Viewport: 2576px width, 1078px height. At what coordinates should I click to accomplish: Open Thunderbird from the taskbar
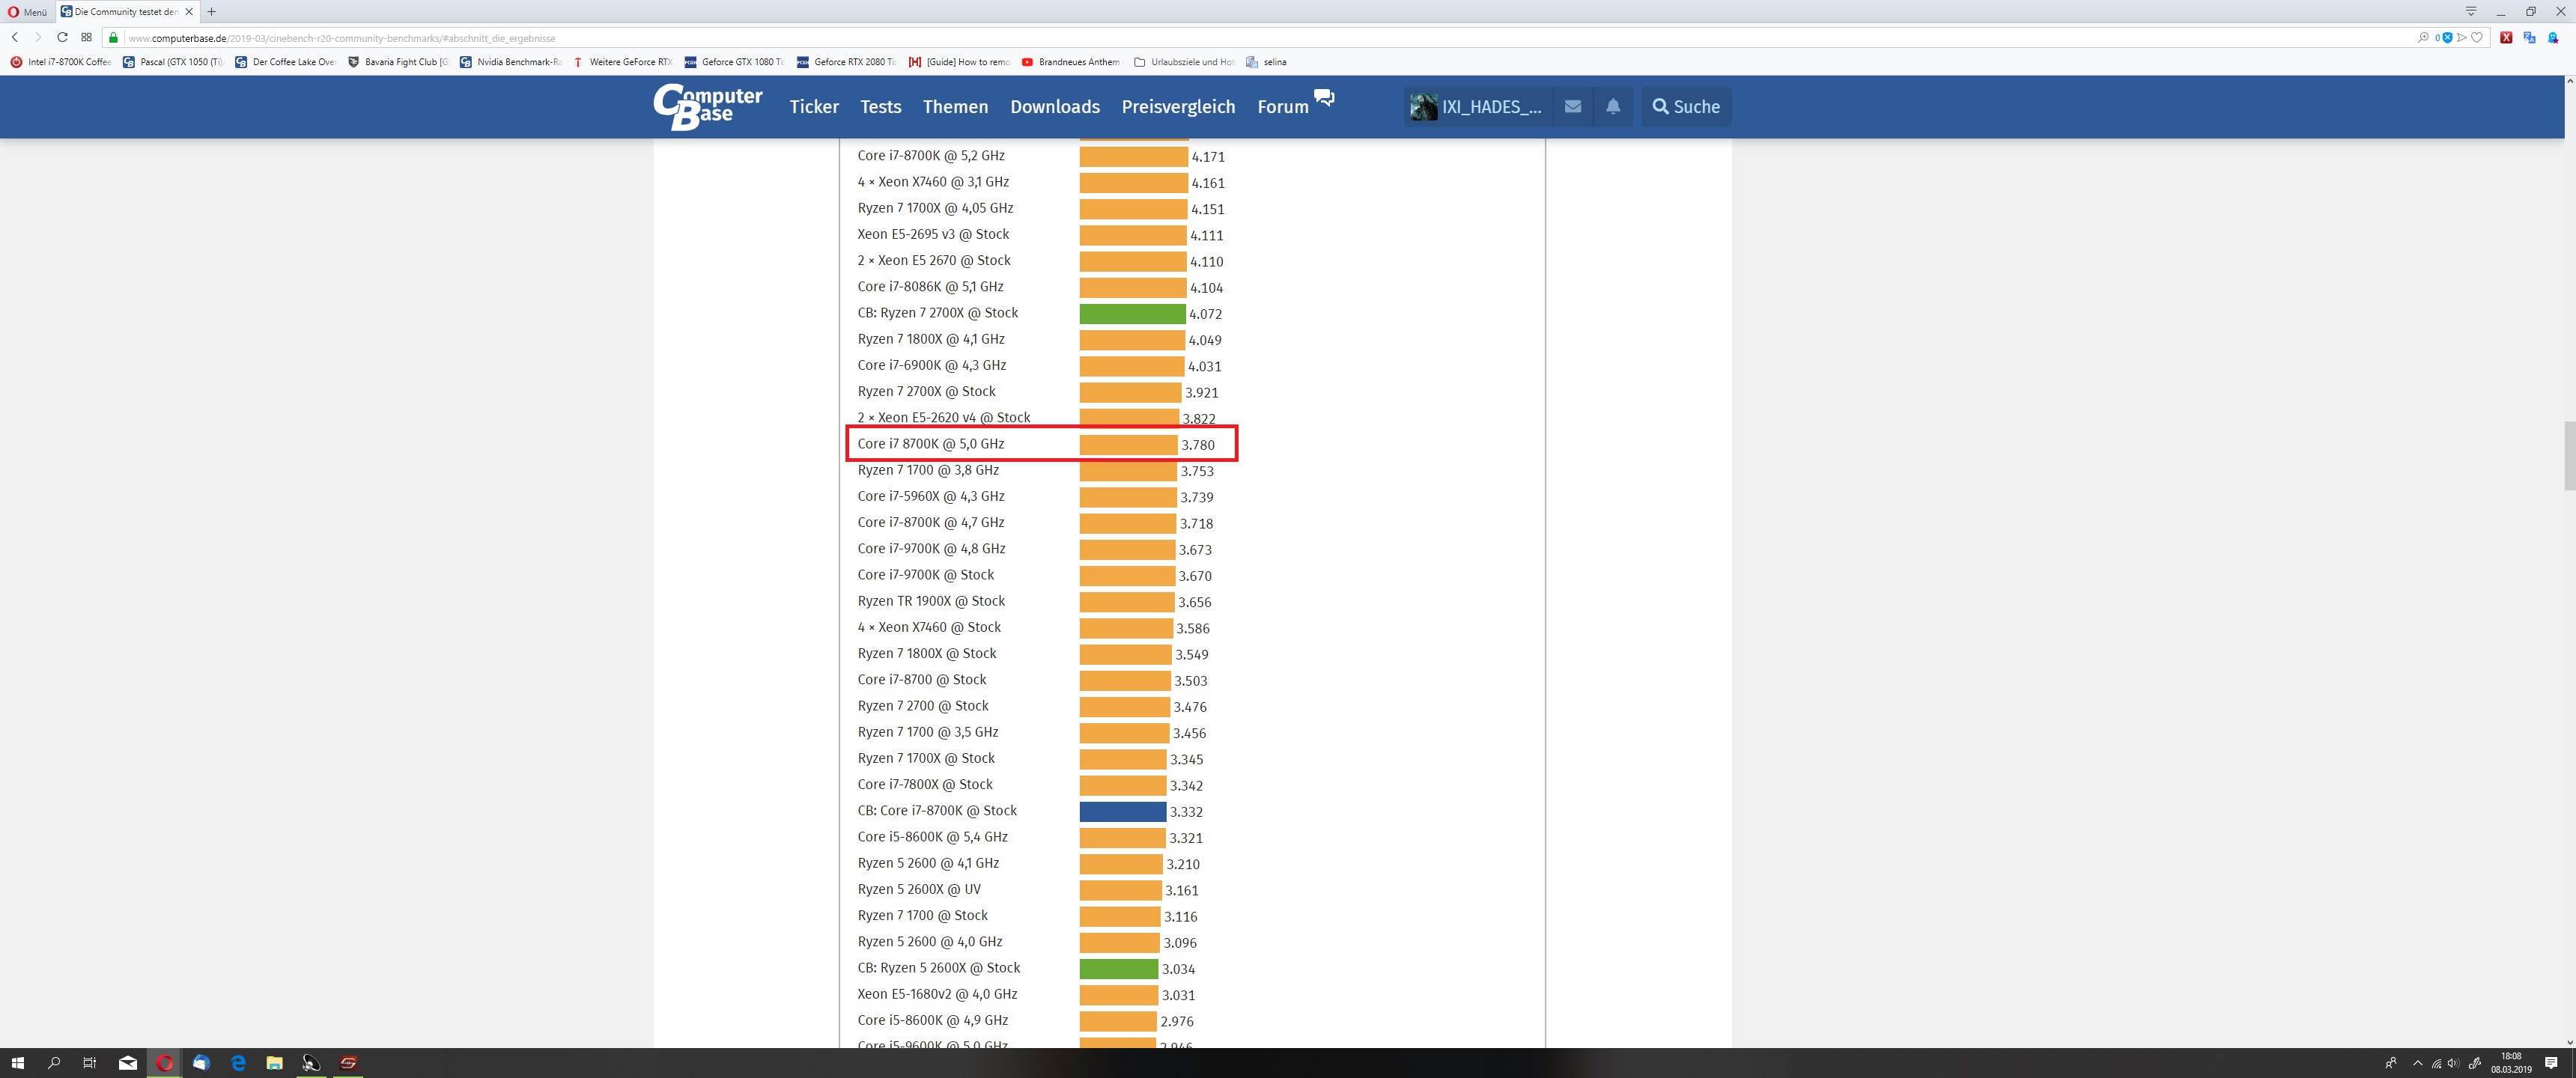pyautogui.click(x=201, y=1062)
